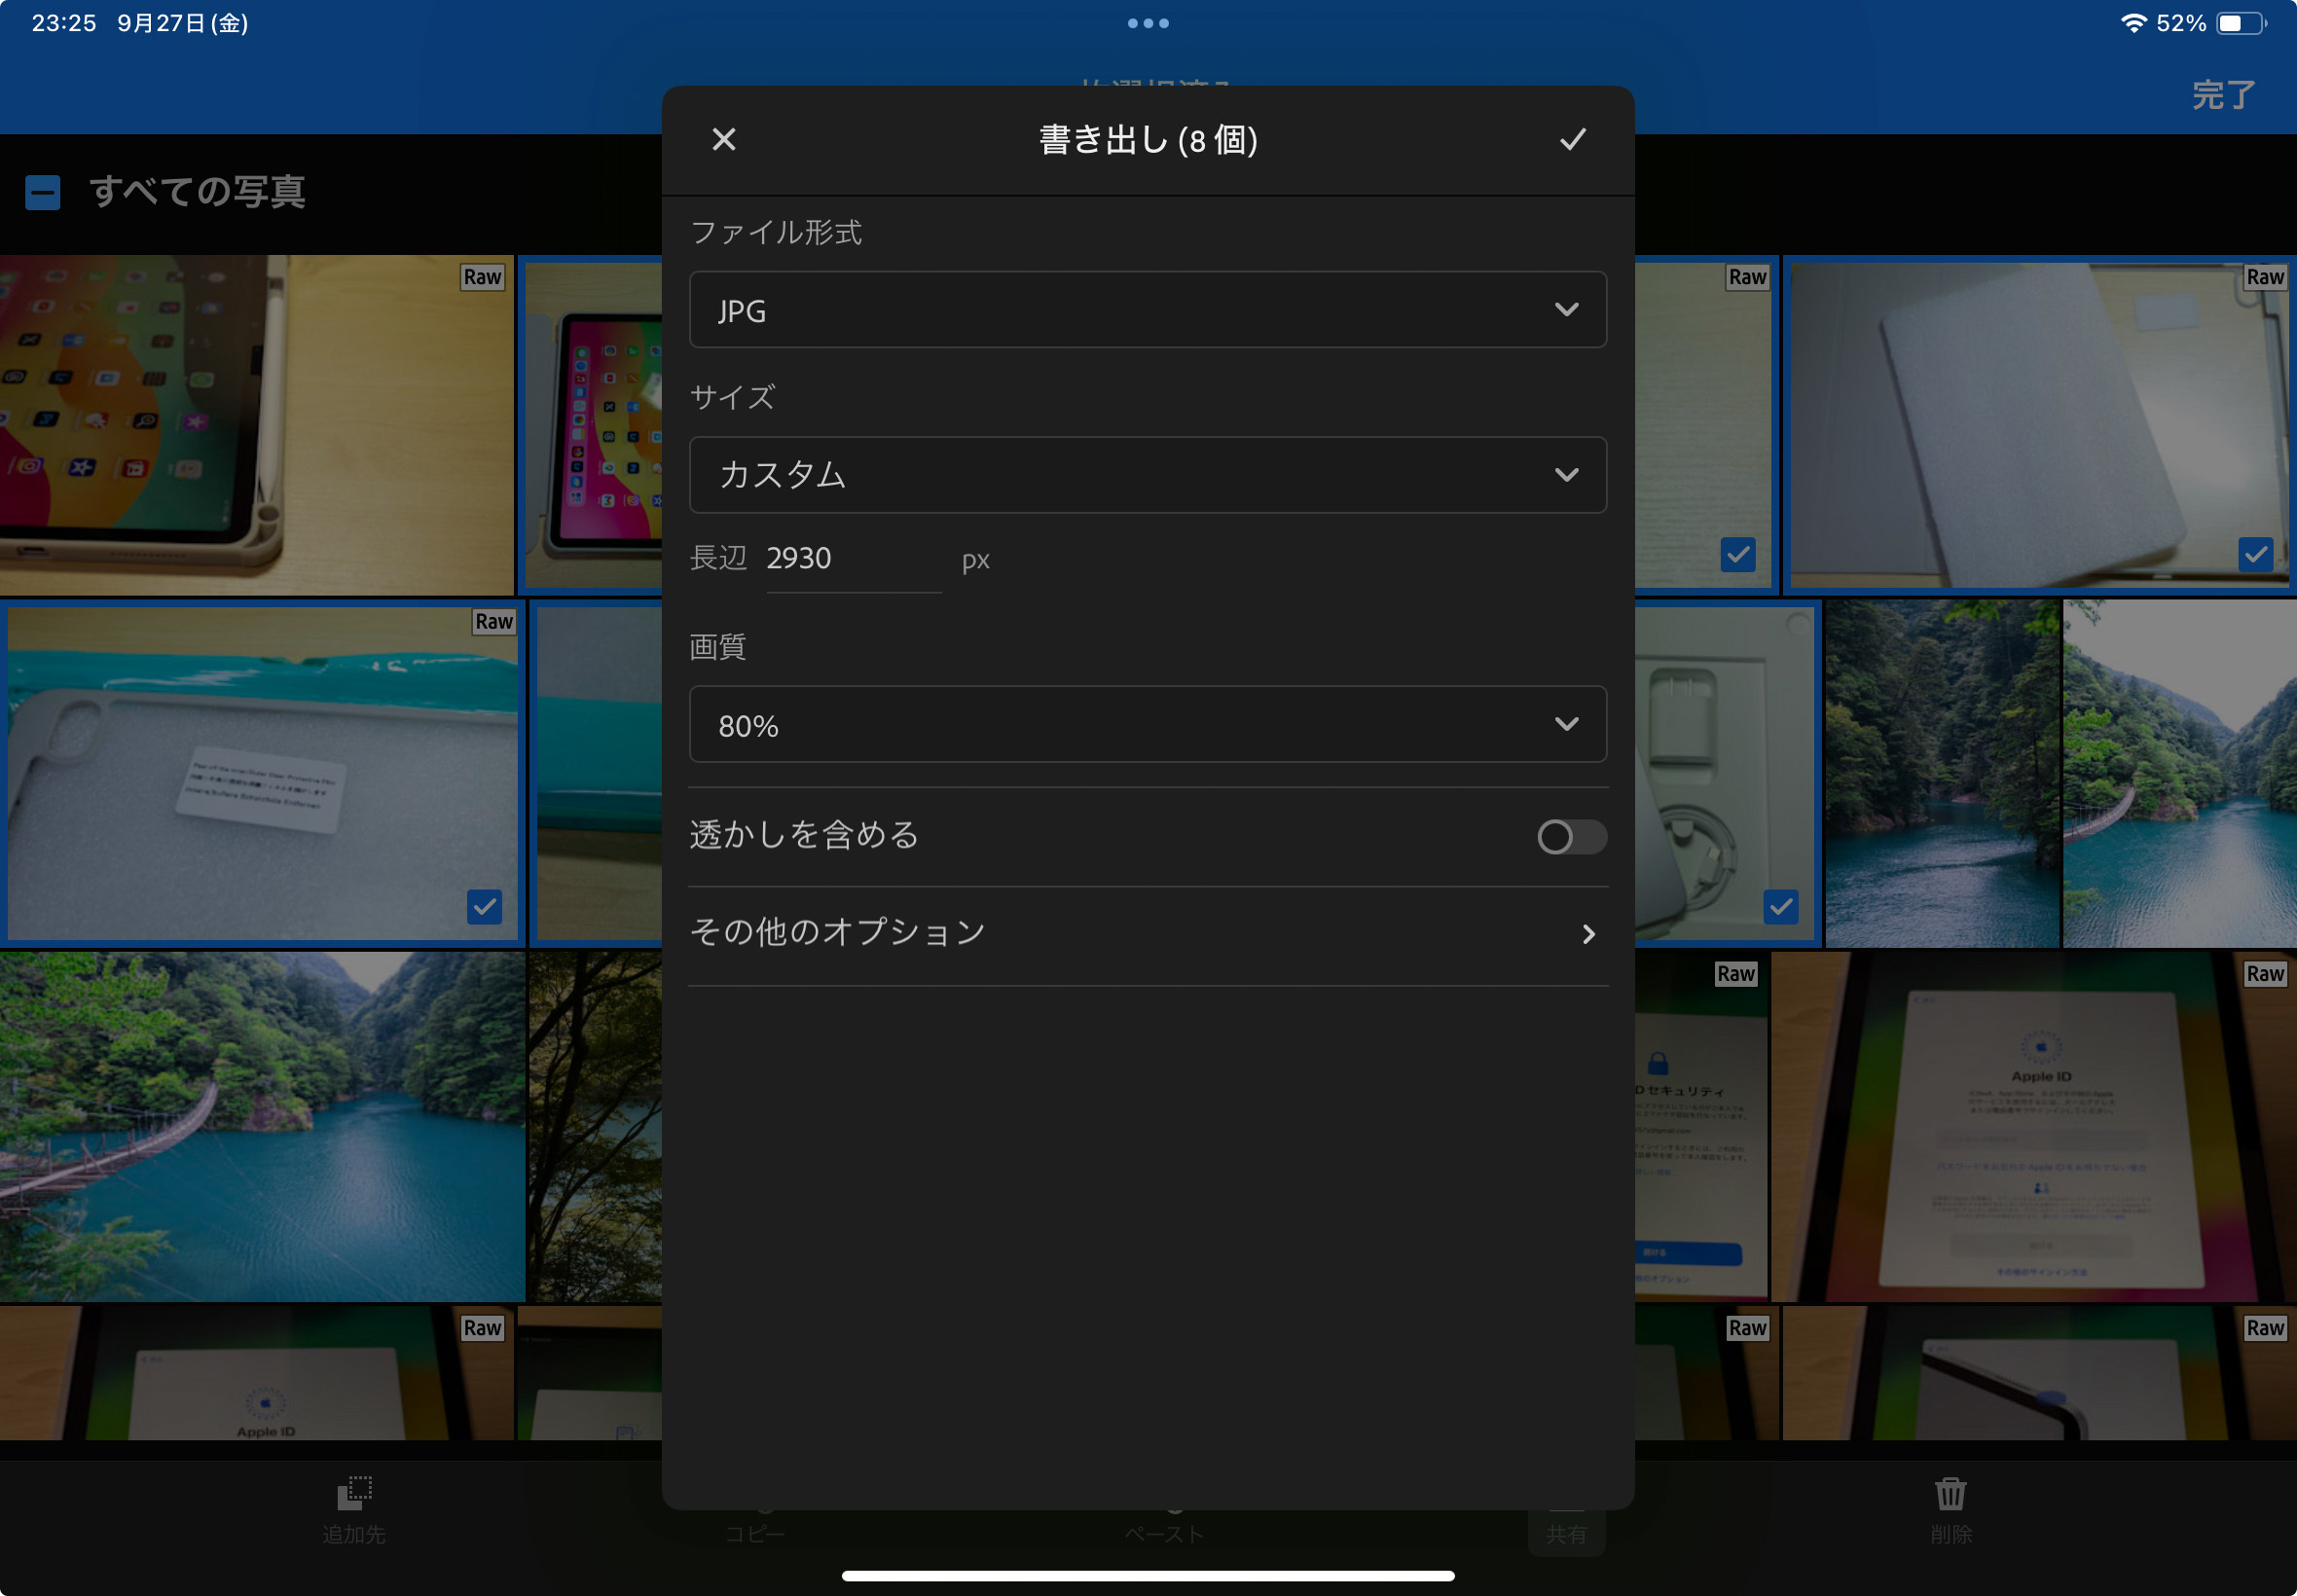
Task: Select the suspension bridge lake thumbnail
Action: tap(262, 1126)
